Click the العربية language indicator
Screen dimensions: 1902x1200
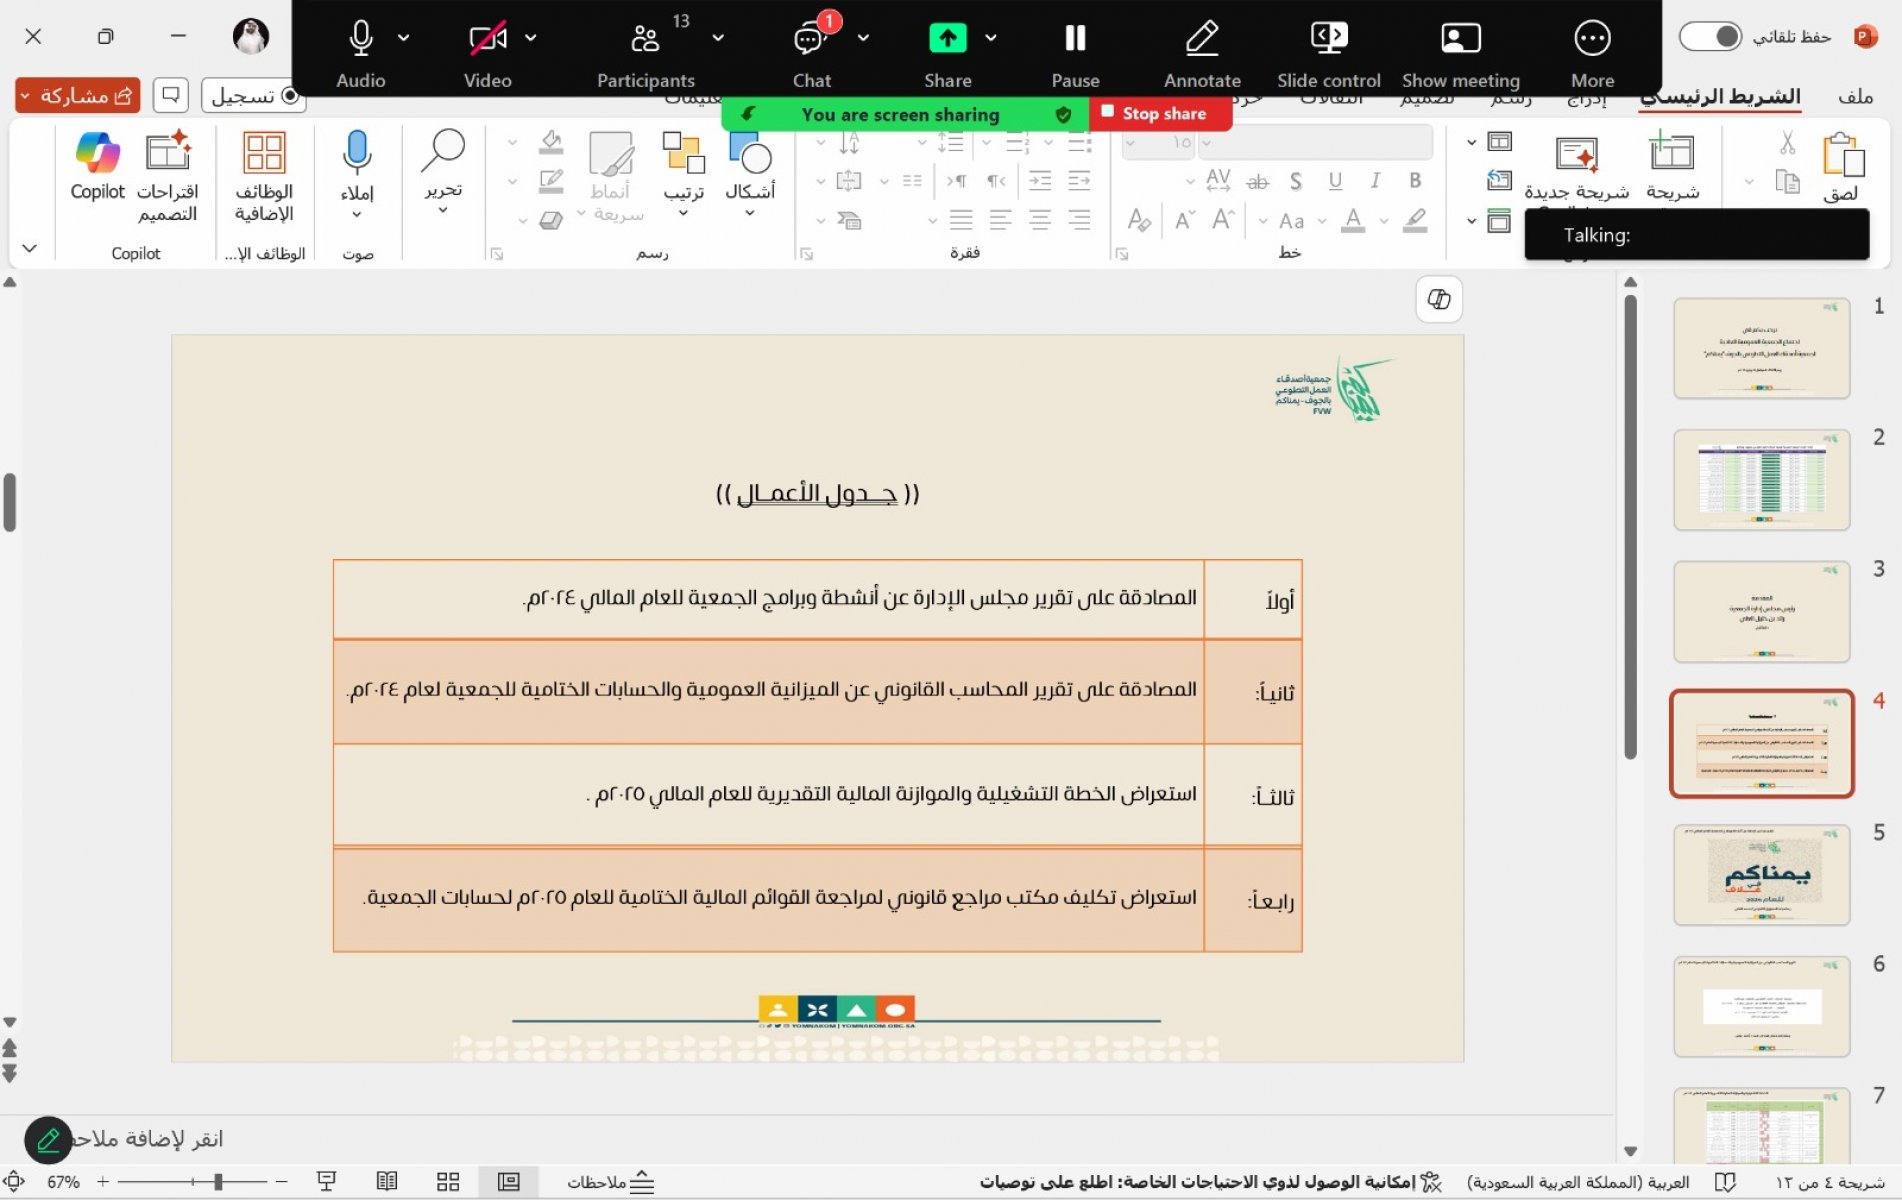pos(1578,1182)
